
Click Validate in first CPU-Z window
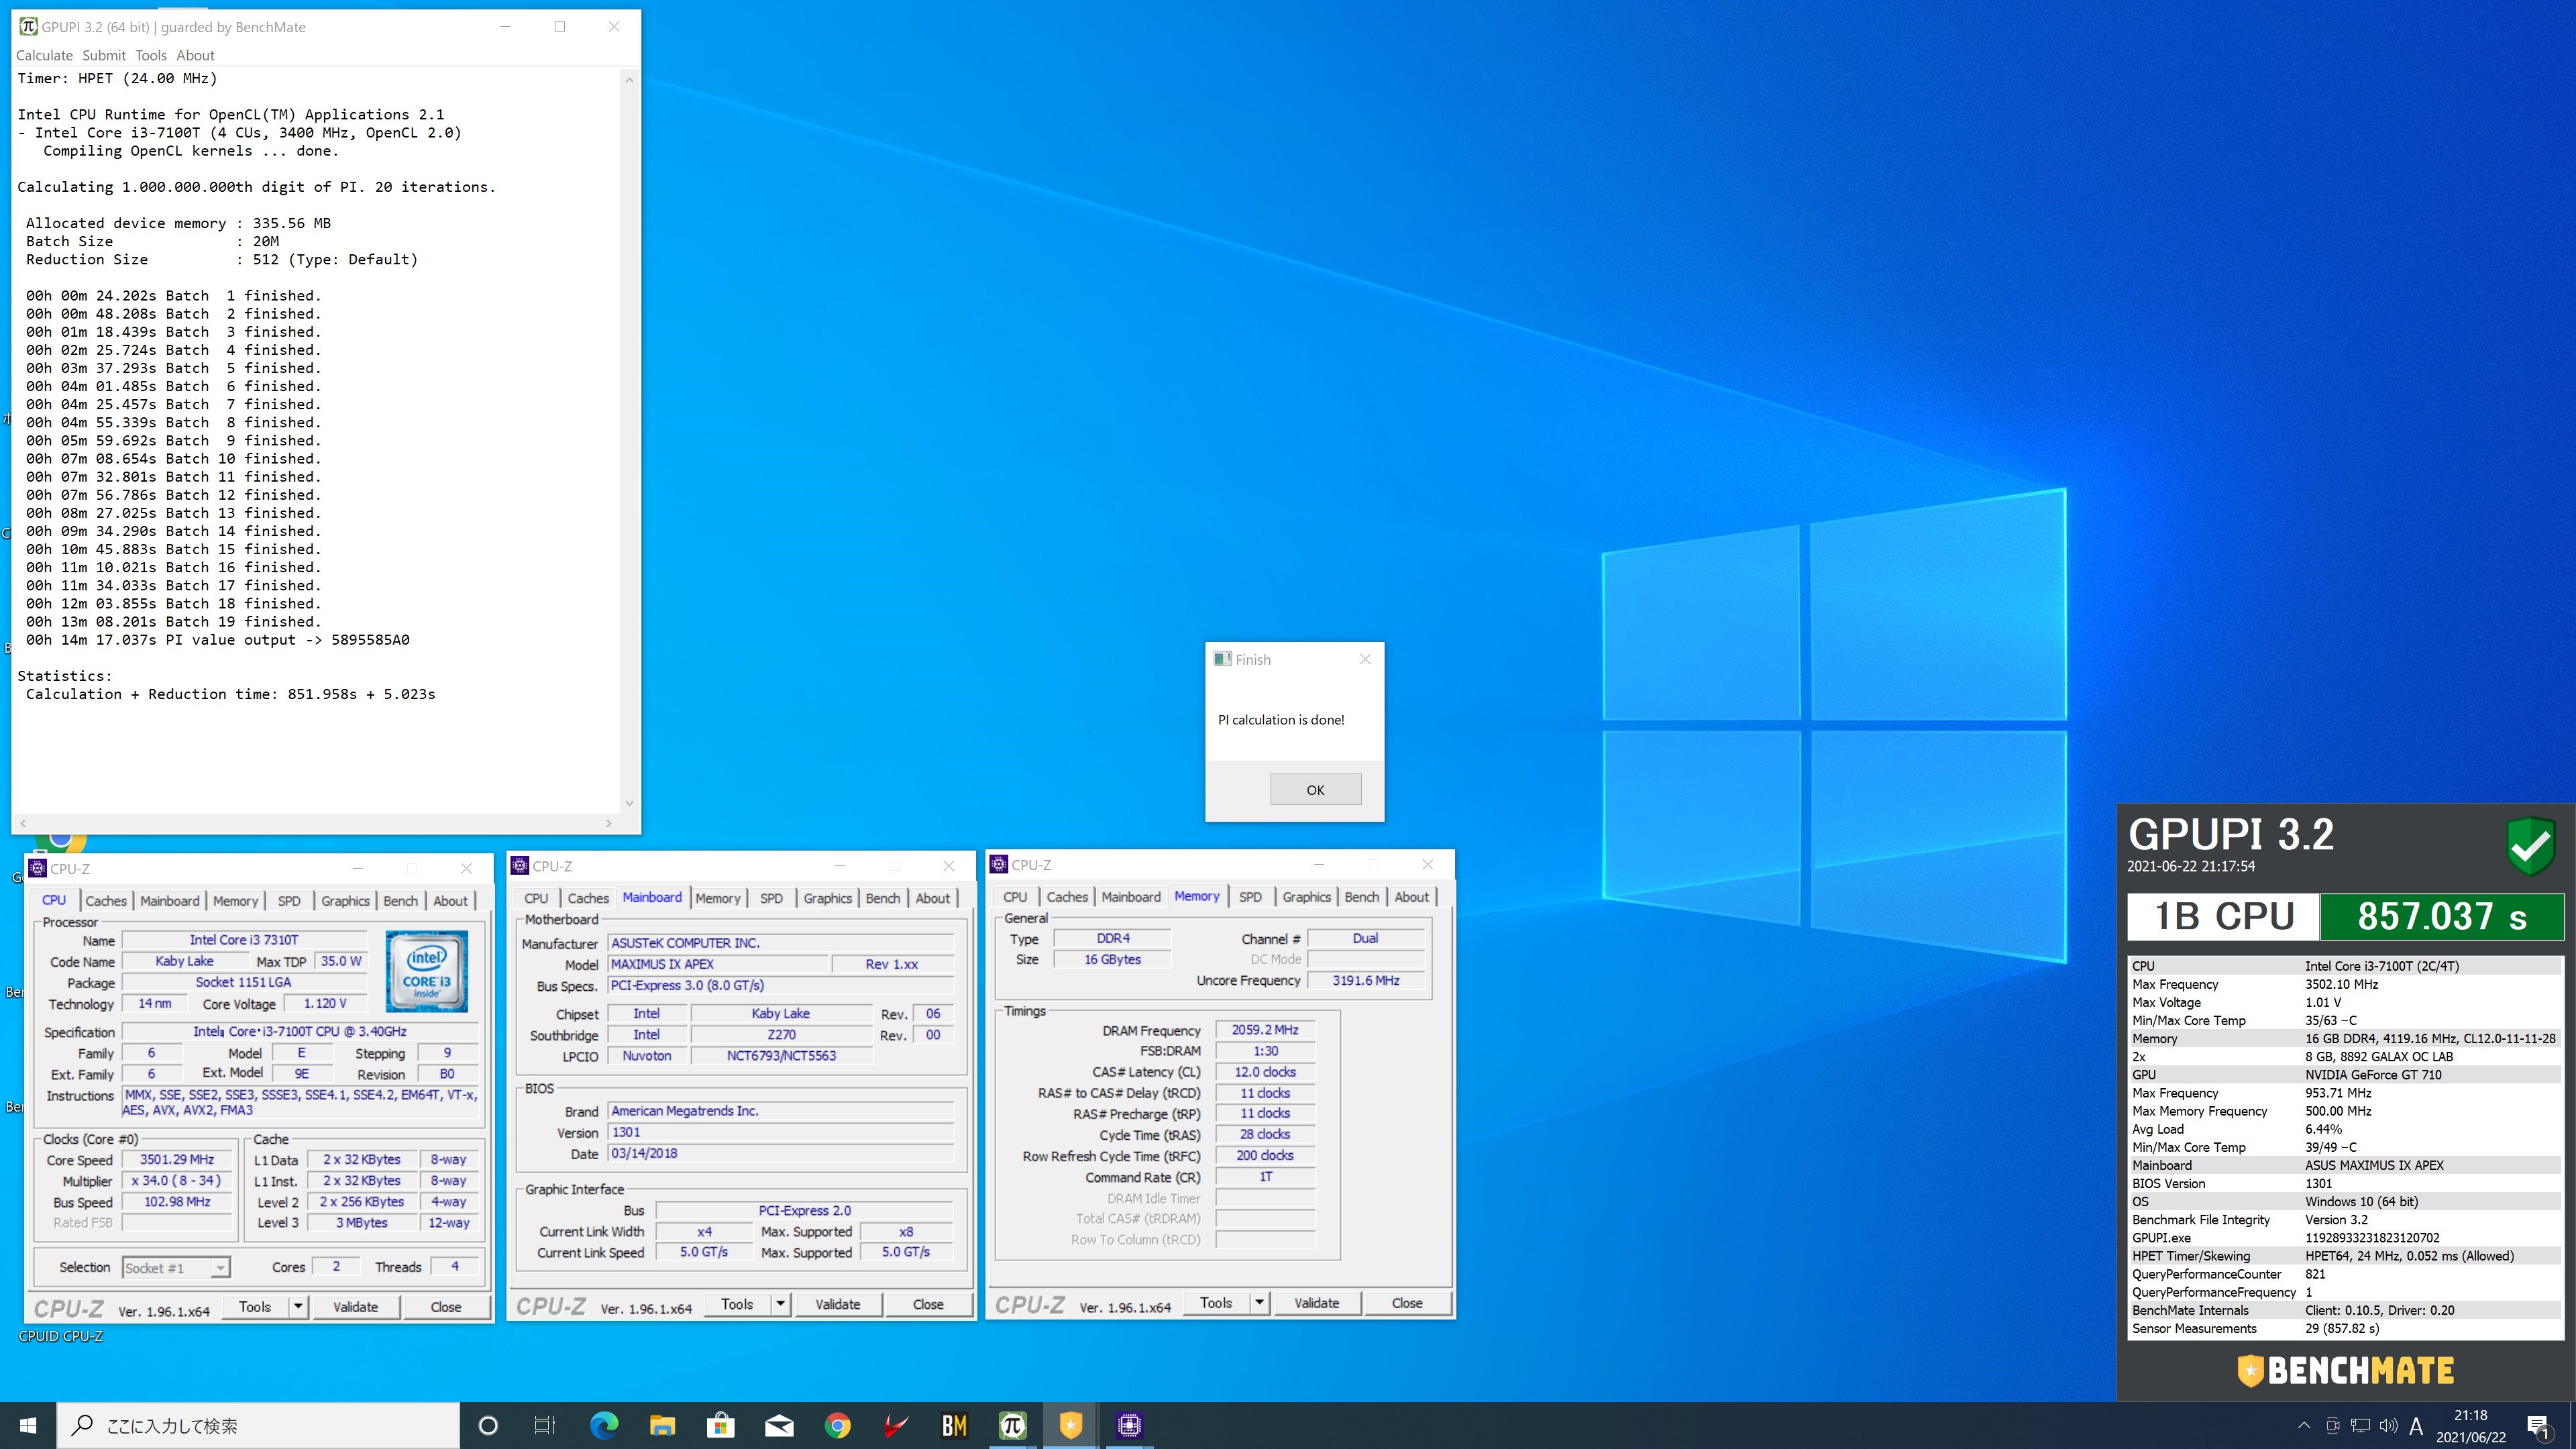(355, 1306)
